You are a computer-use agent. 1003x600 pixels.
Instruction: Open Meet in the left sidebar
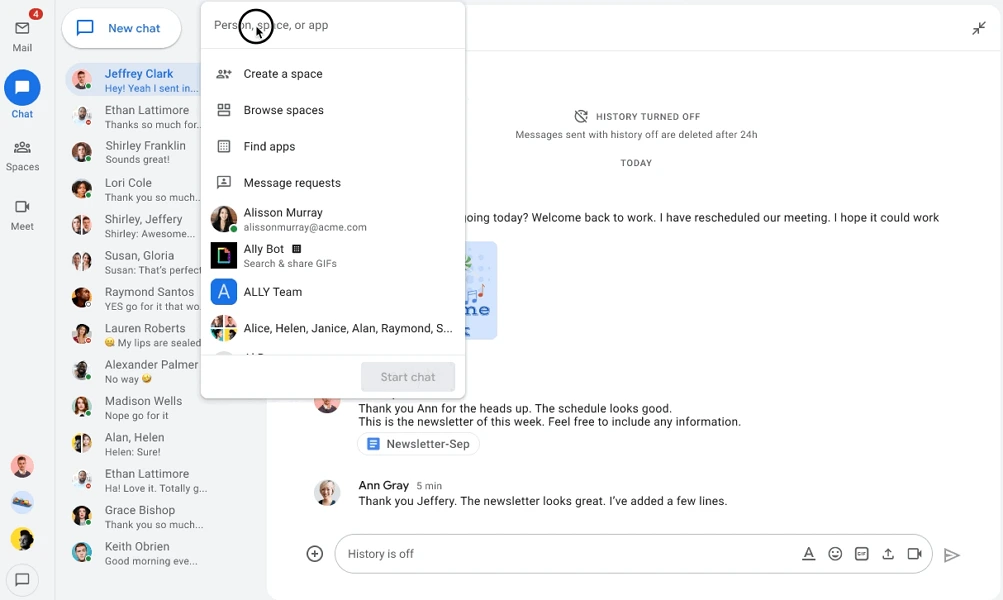tap(22, 214)
